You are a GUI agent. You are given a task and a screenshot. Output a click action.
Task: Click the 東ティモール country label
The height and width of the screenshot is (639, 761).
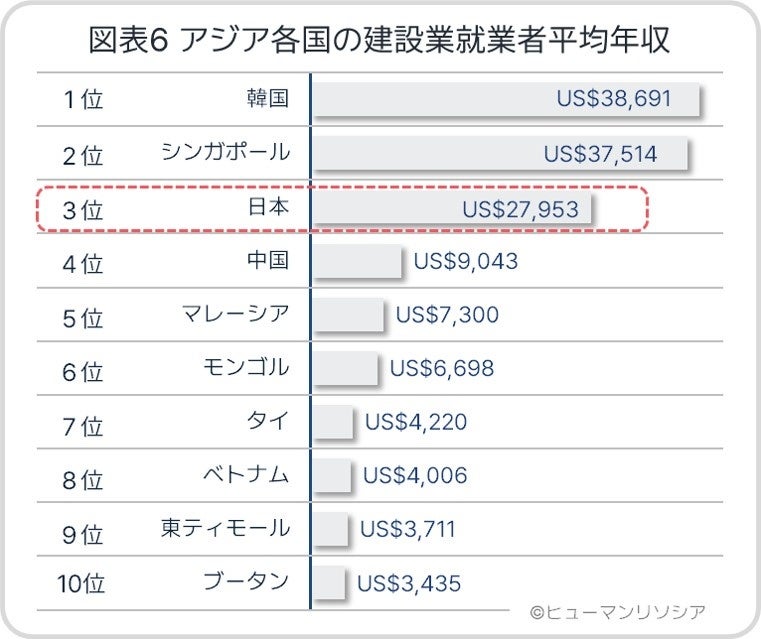coord(225,528)
